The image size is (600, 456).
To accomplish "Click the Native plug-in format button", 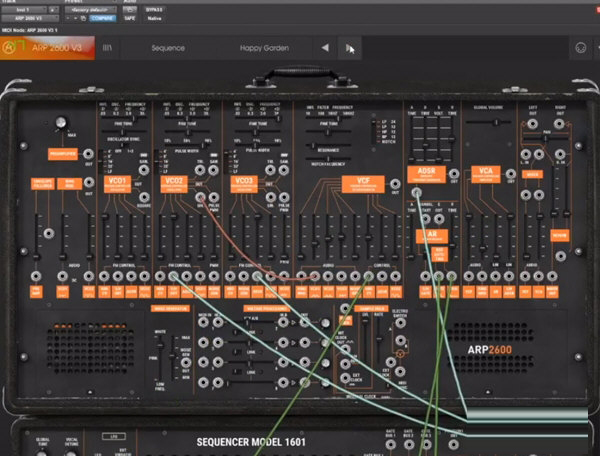I will [x=154, y=18].
